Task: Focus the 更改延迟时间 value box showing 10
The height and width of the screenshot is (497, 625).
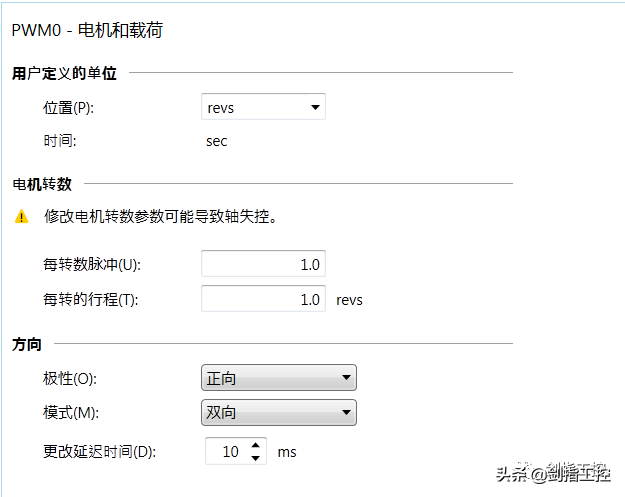Action: [x=226, y=452]
